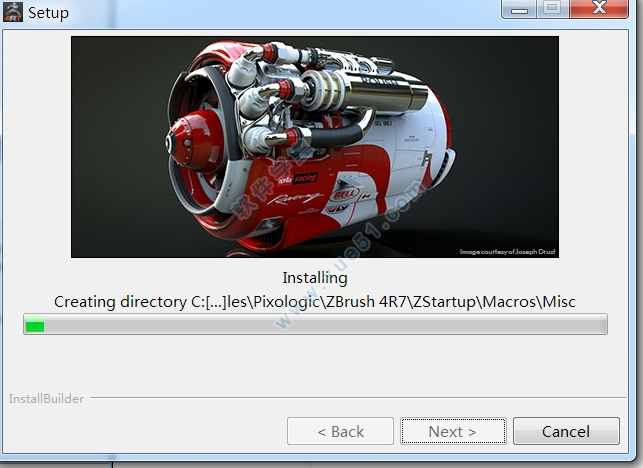Click the separator line beside InstallBuilder
Image resolution: width=643 pixels, height=468 pixels.
(x=360, y=398)
